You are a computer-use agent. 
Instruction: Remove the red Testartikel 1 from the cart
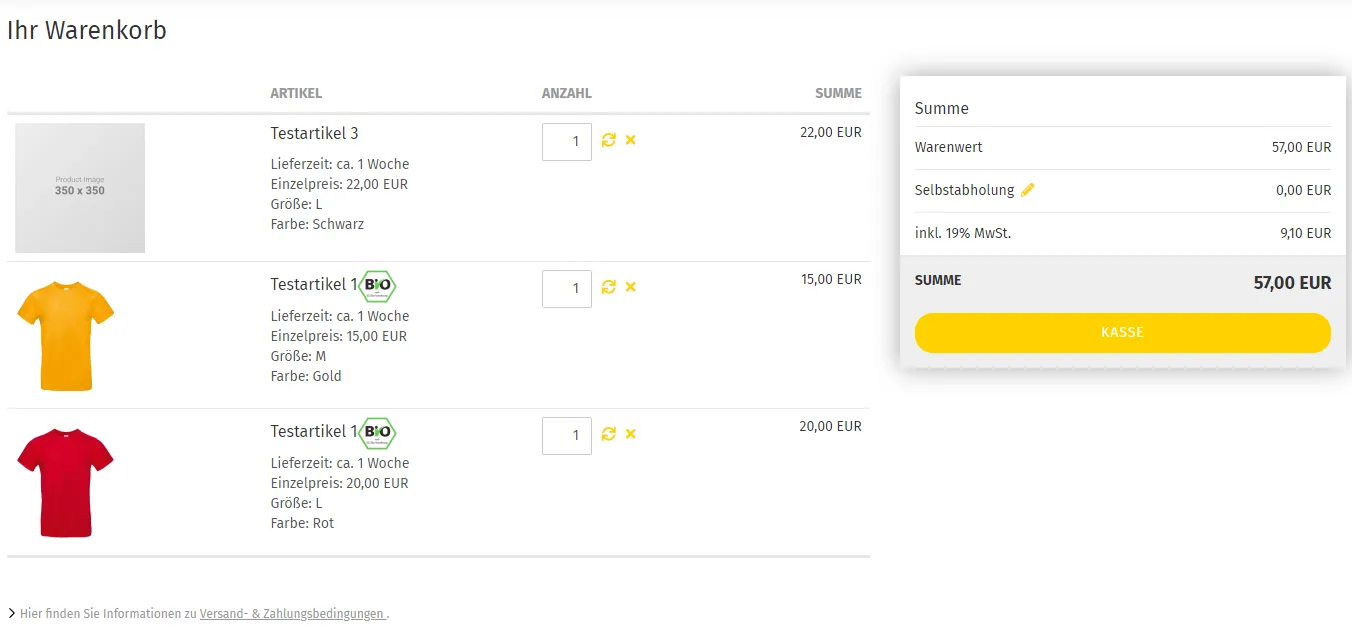coord(631,434)
